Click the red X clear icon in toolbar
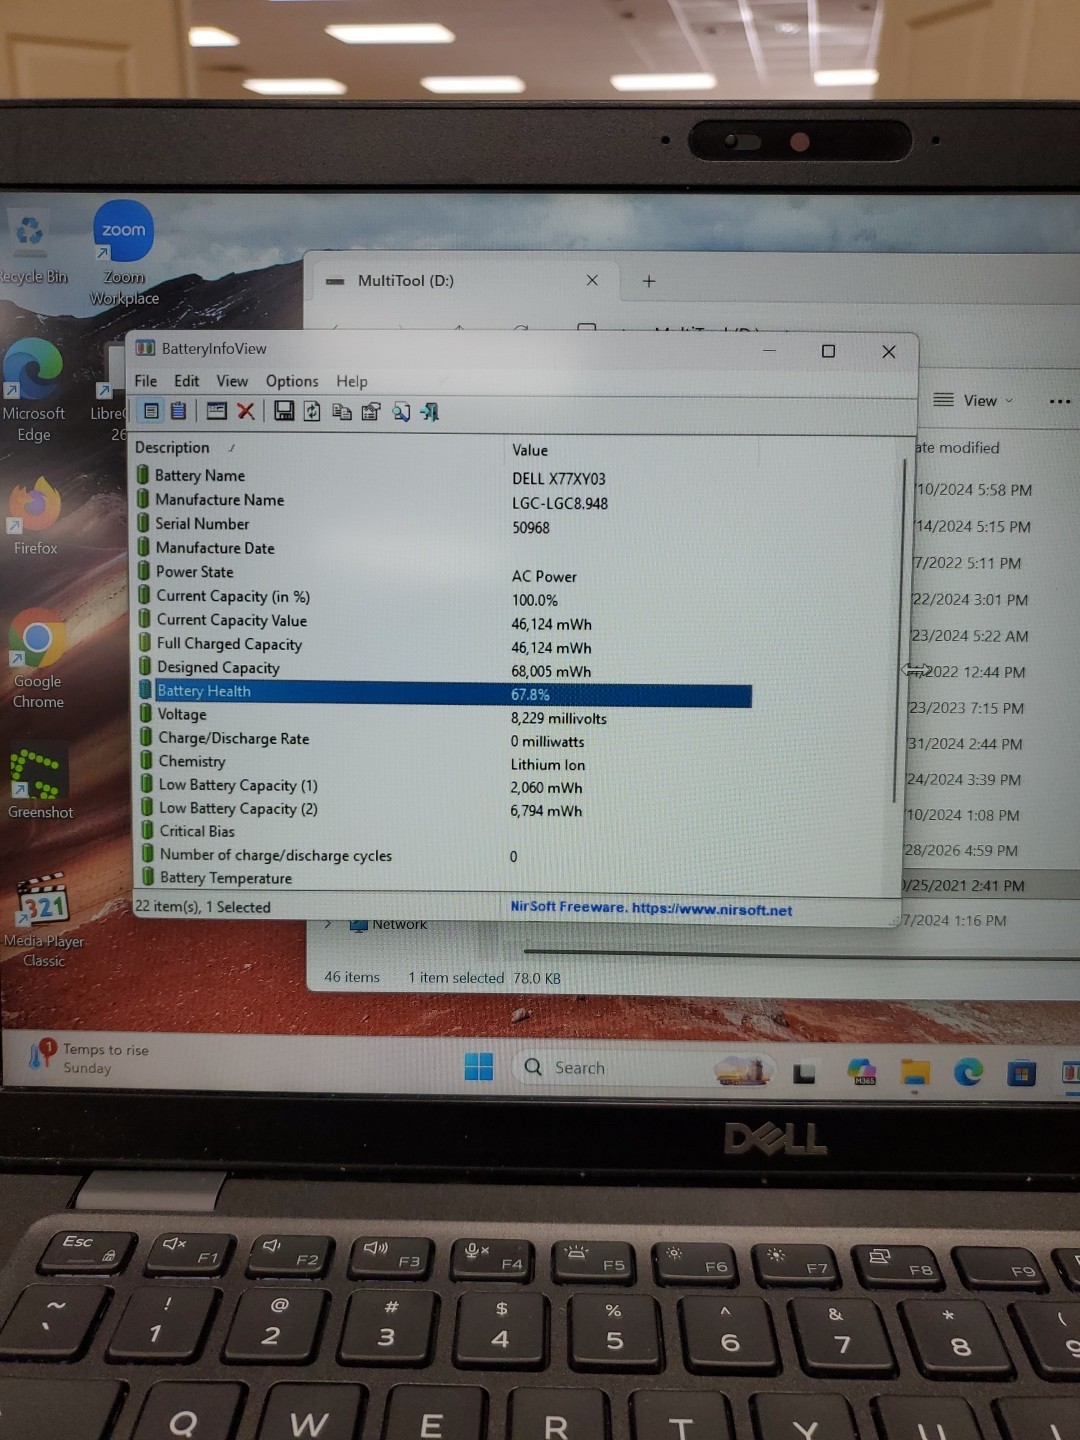Viewport: 1080px width, 1440px height. 245,411
